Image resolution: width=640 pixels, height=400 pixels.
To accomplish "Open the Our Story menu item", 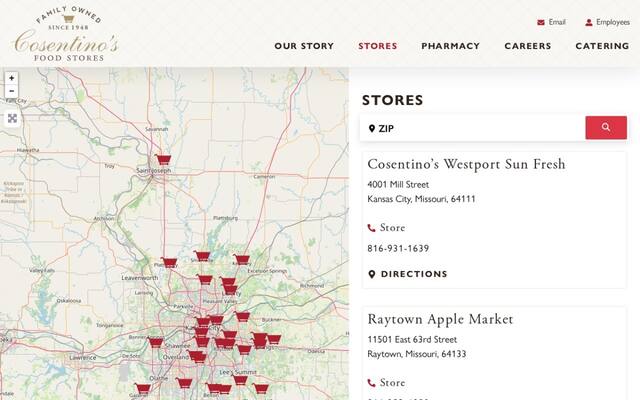I will point(304,46).
